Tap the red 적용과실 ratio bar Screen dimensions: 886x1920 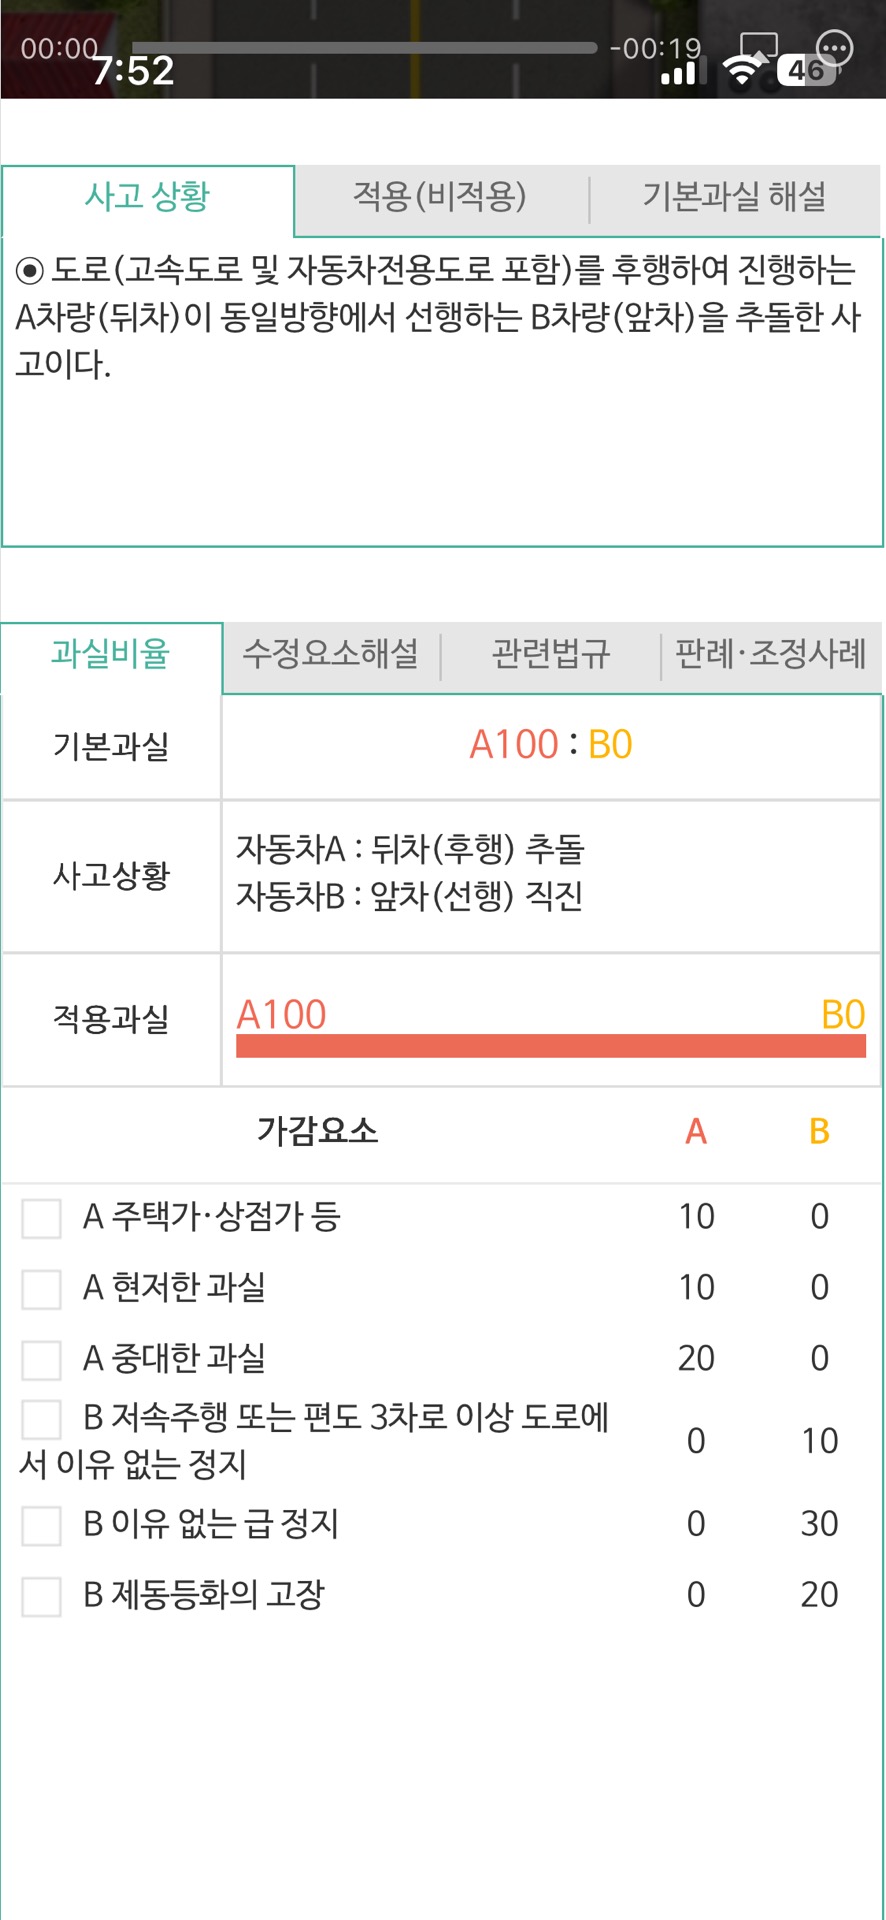550,1046
